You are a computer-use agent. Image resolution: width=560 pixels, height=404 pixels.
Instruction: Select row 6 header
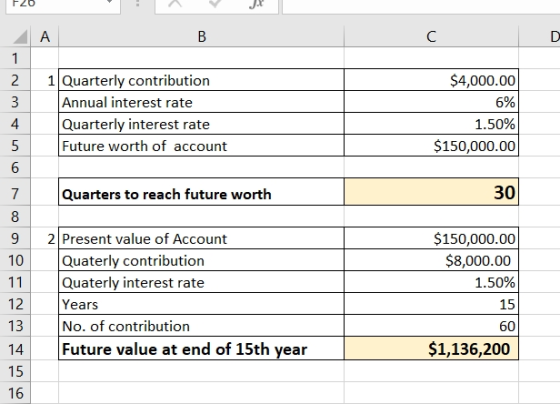click(15, 167)
